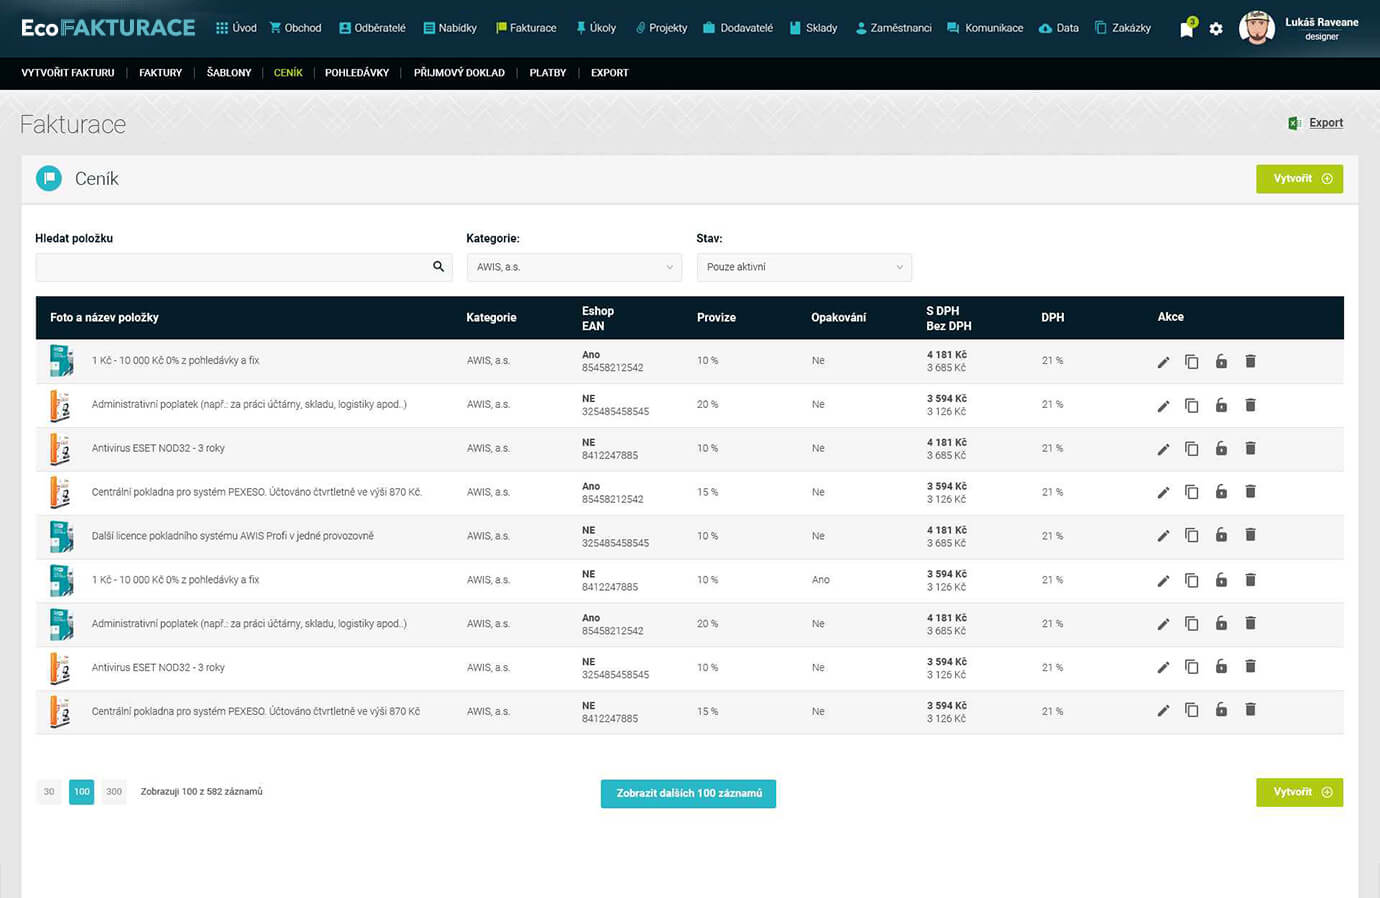Click the user avatar of Lukáš Raveane
This screenshot has width=1380, height=898.
tap(1256, 28)
